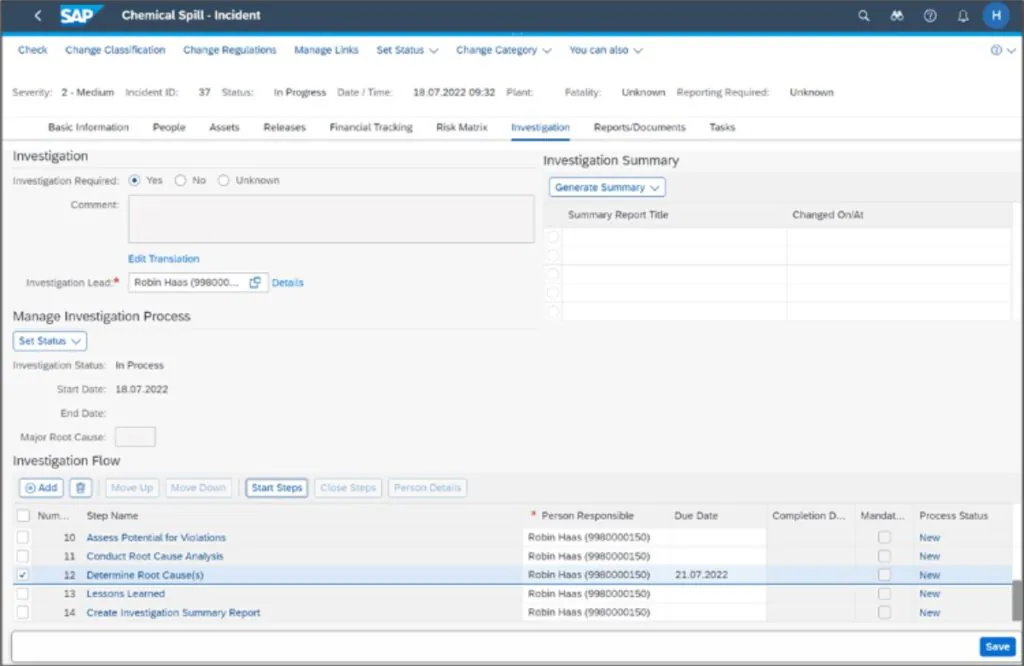
Task: Open Create Investigation Summary Report step
Action: pos(173,612)
